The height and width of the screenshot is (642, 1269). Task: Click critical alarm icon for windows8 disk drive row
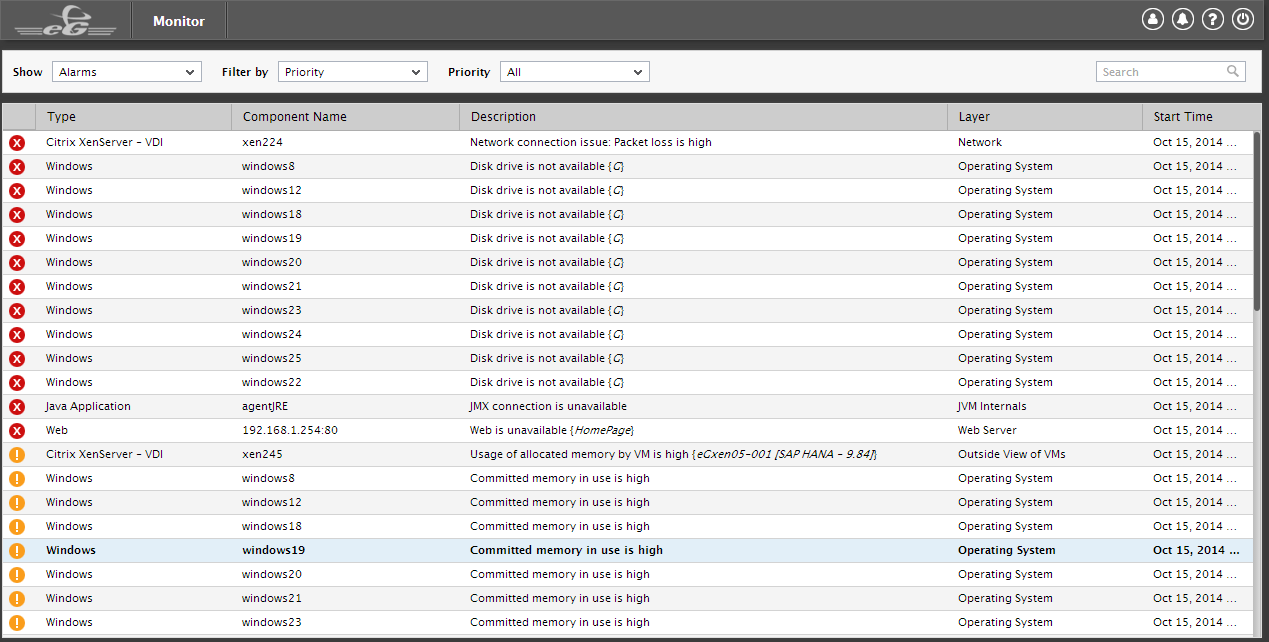(17, 166)
